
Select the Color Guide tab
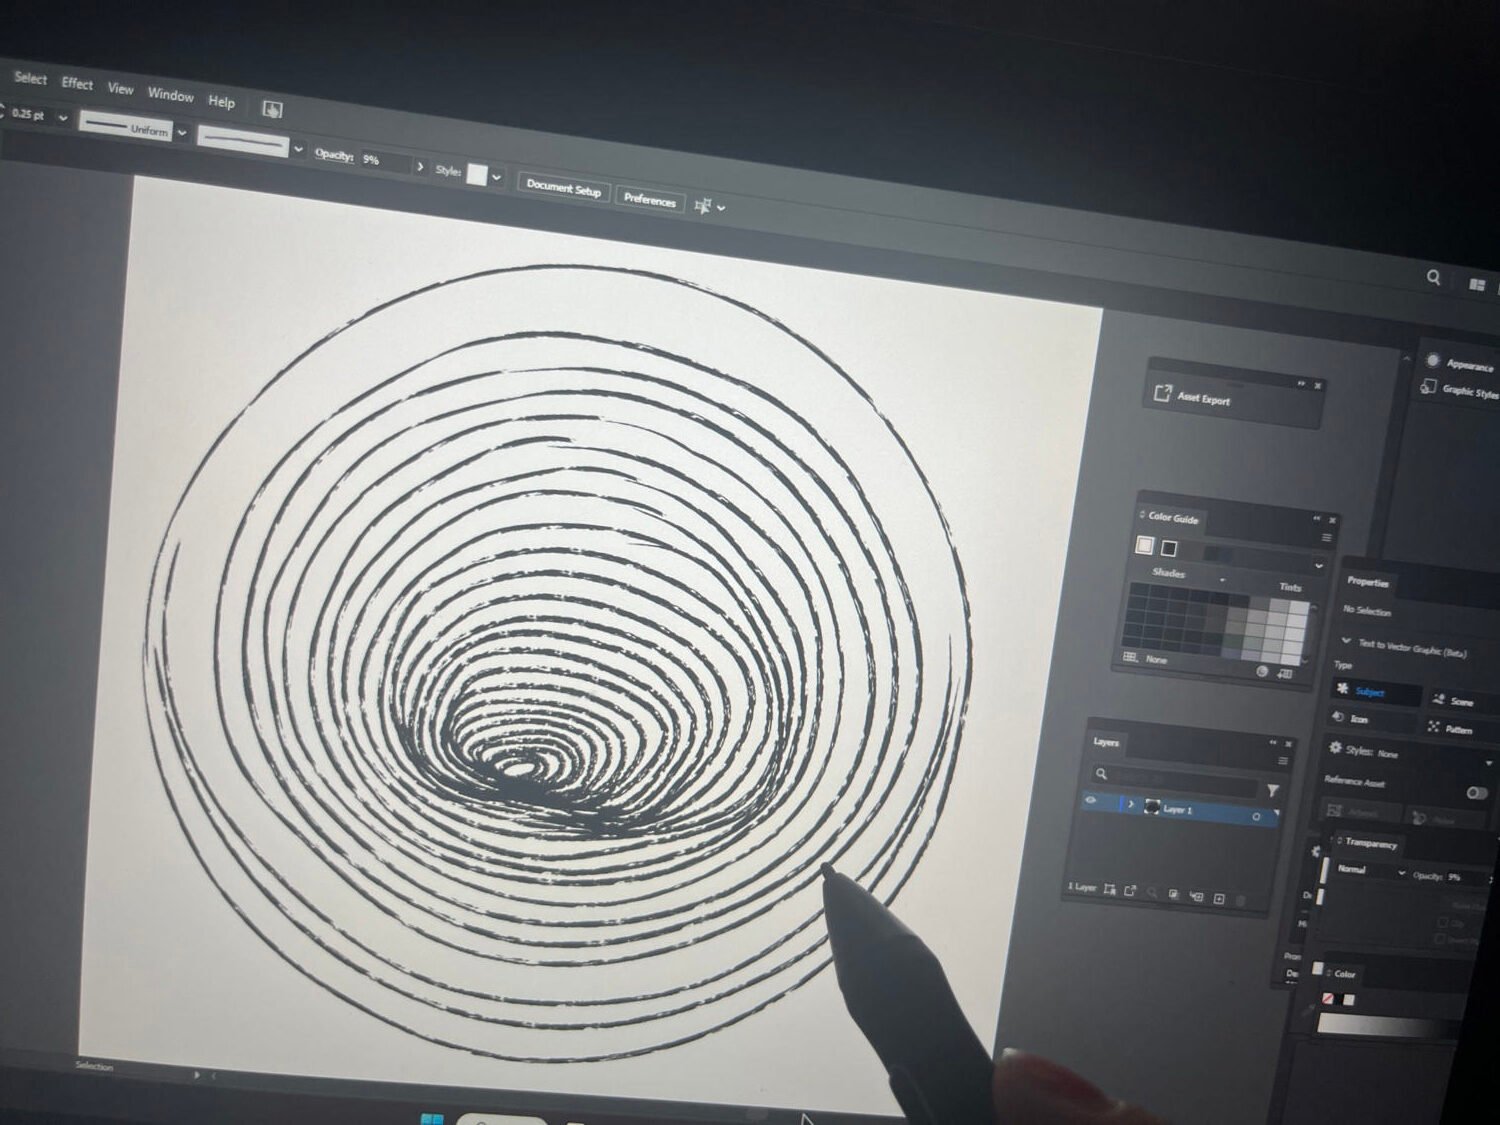click(x=1172, y=518)
